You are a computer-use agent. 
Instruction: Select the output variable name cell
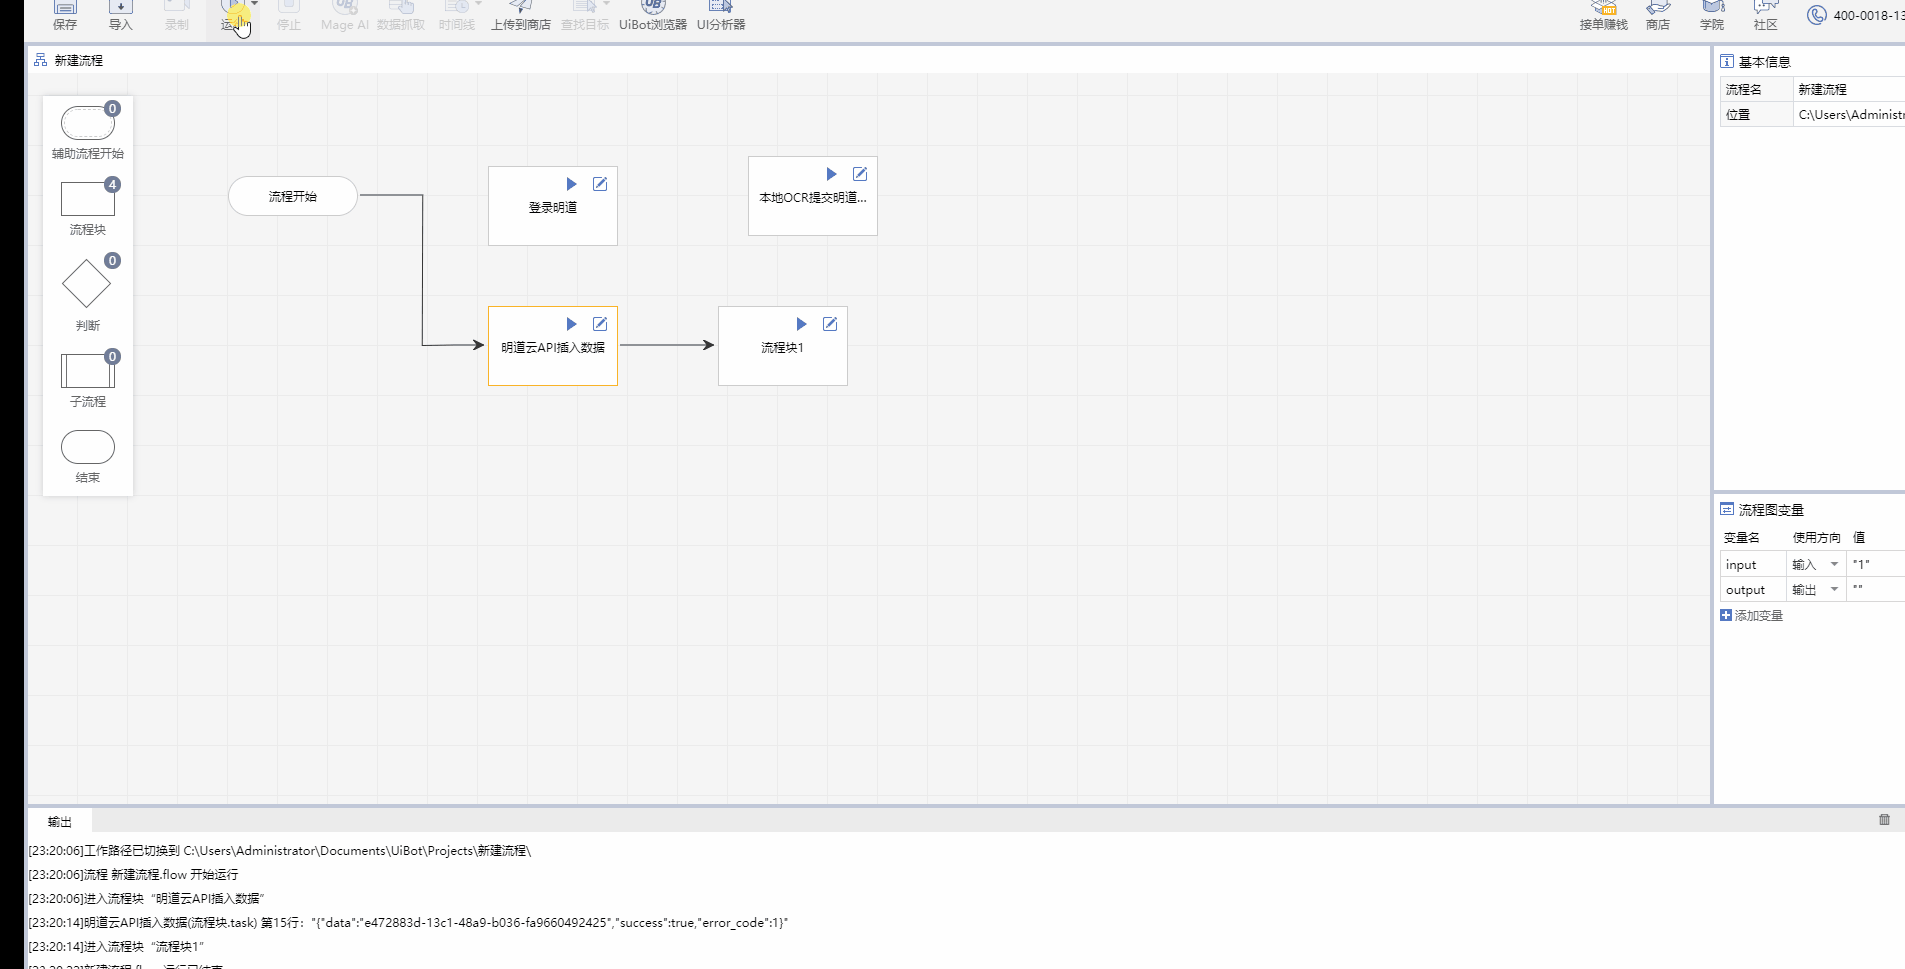(1753, 590)
